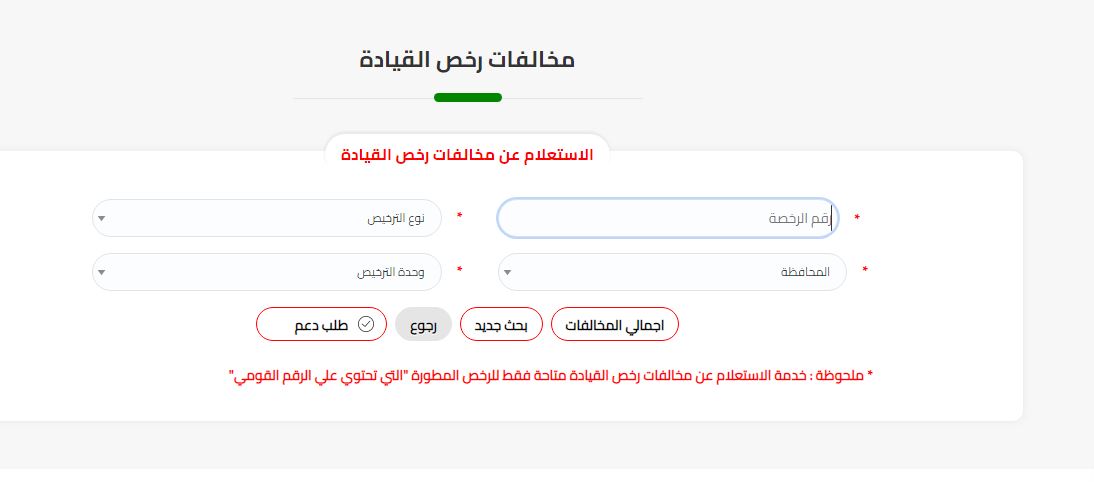Click the red ملحوظة note text
1094x482 pixels.
(x=550, y=376)
